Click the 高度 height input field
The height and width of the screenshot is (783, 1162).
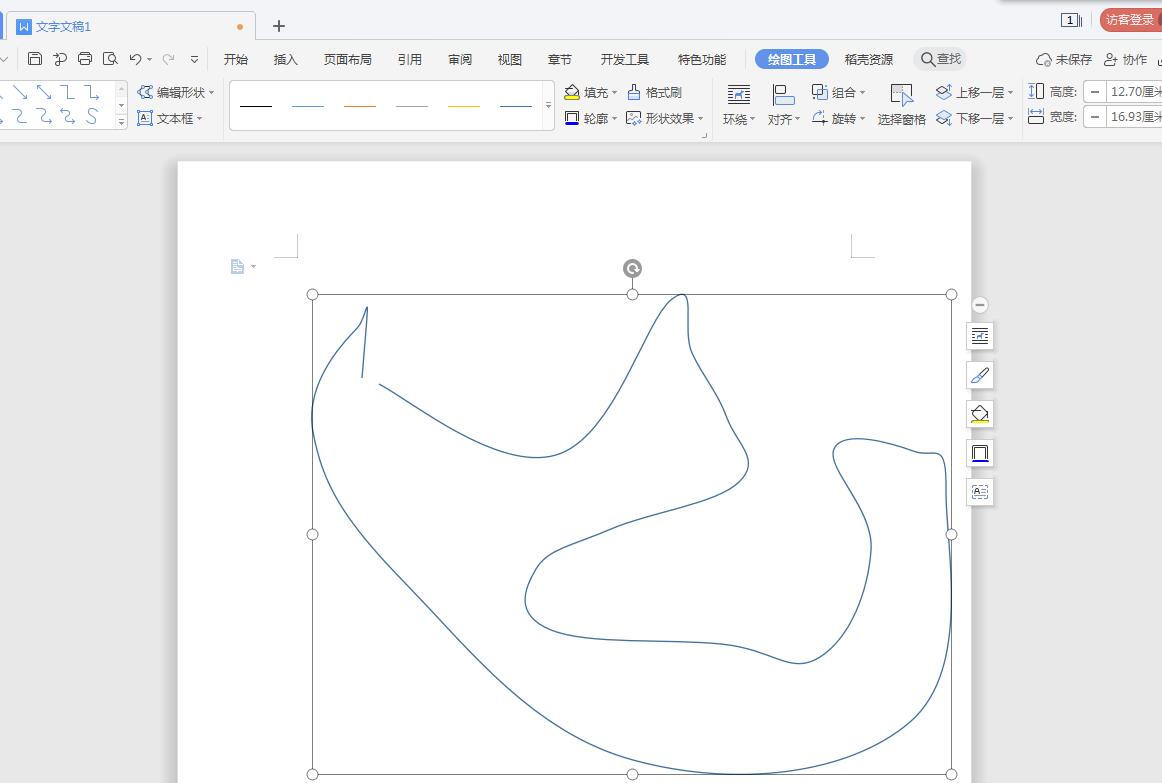click(1134, 92)
